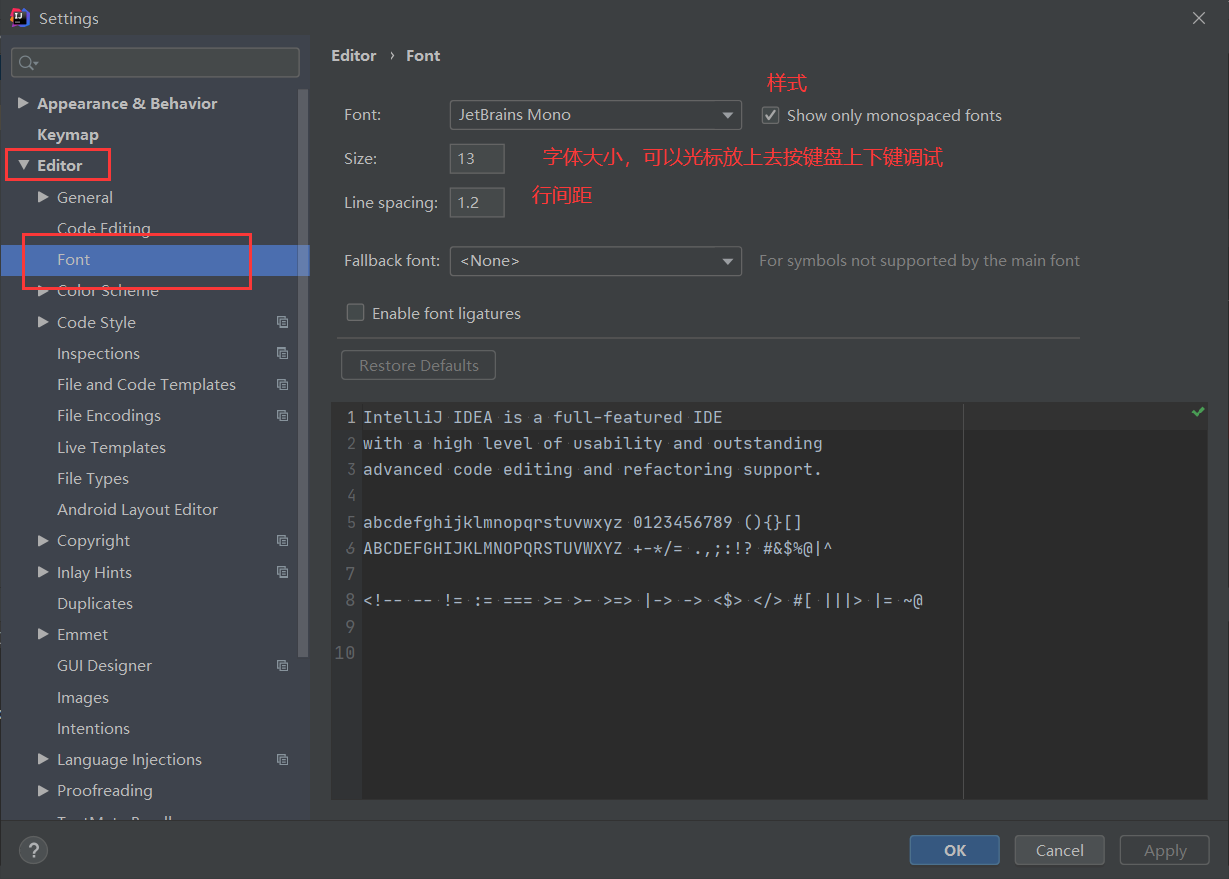Viewport: 1229px width, 879px height.
Task: Open Inspections settings page
Action: (98, 353)
